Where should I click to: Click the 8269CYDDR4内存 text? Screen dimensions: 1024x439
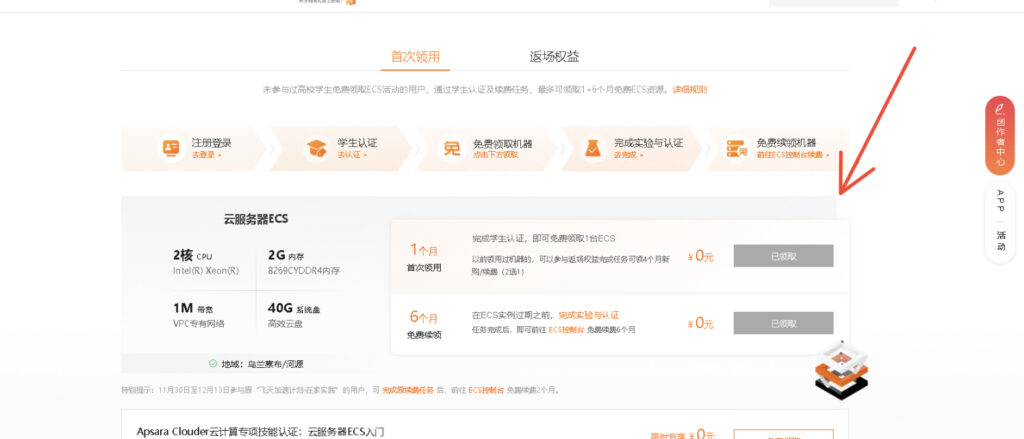pyautogui.click(x=304, y=270)
